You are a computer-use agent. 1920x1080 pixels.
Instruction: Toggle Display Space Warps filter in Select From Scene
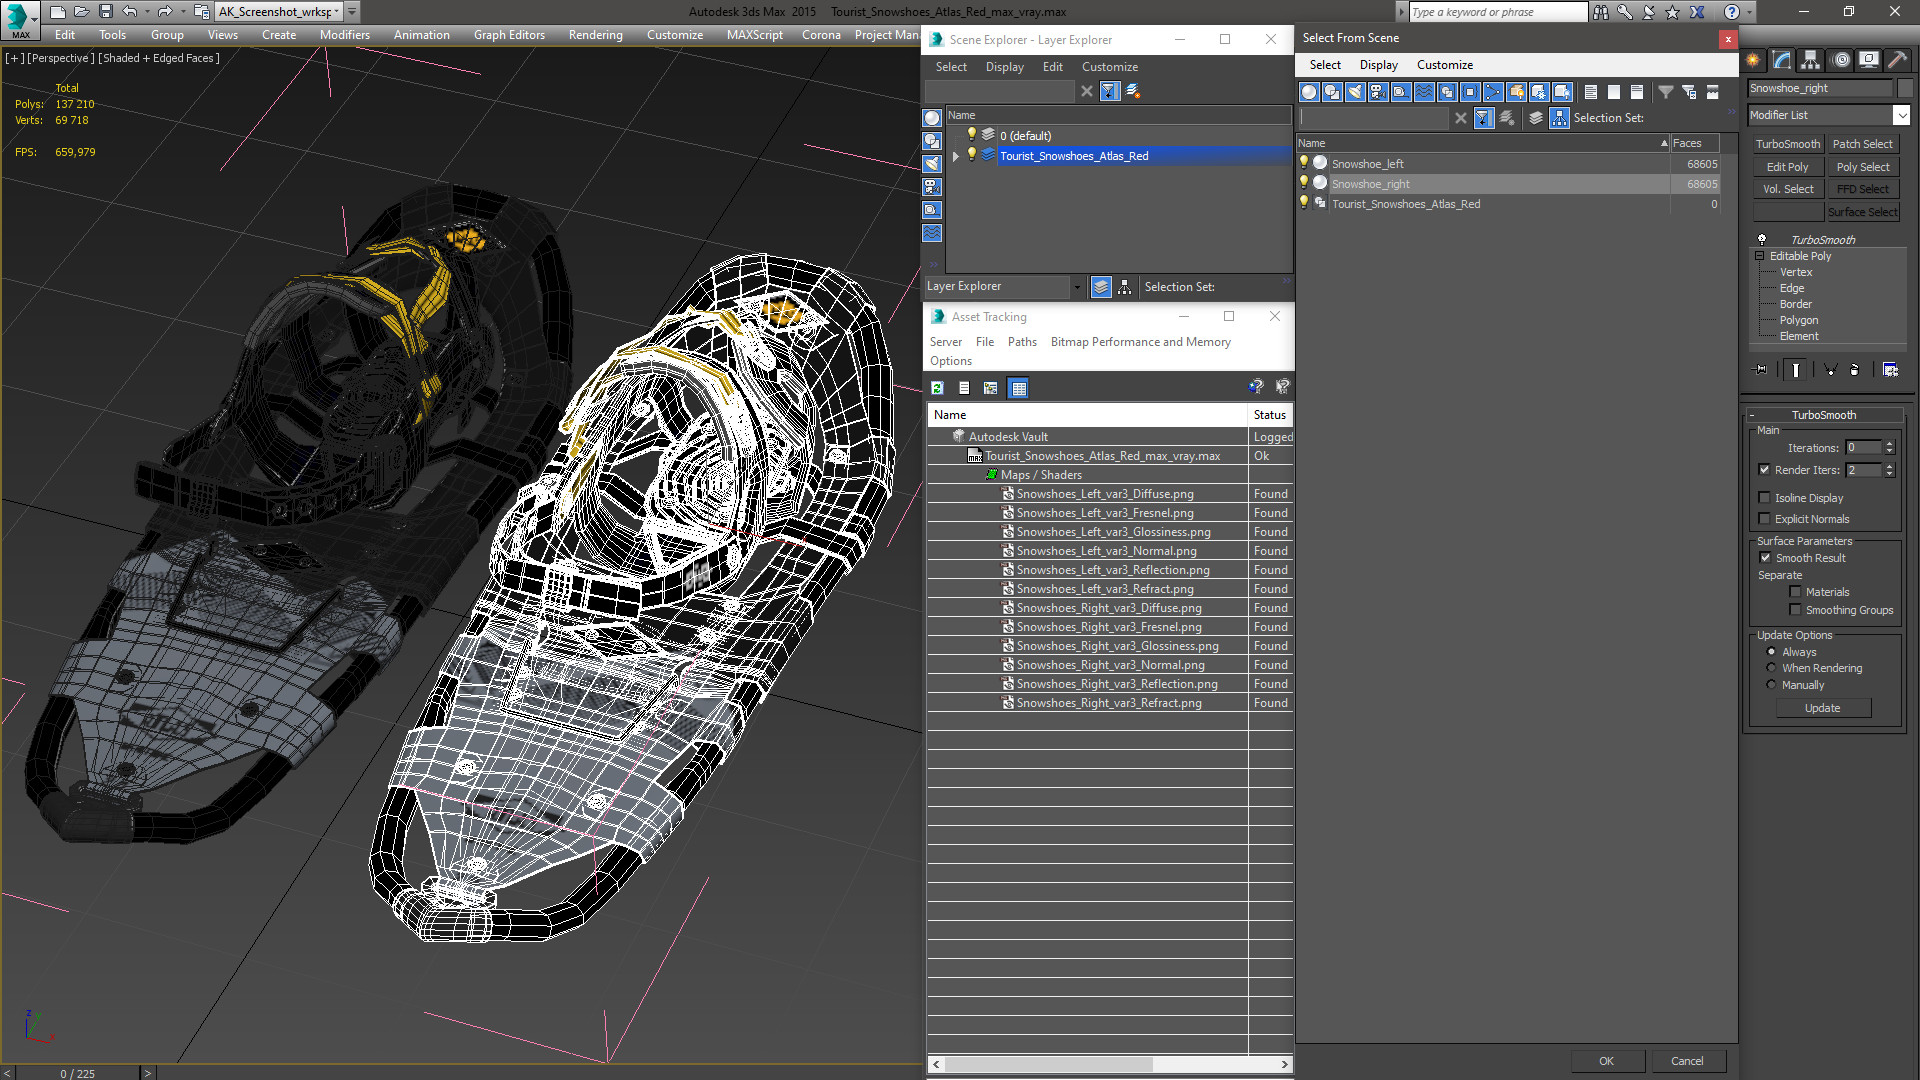[x=1424, y=92]
